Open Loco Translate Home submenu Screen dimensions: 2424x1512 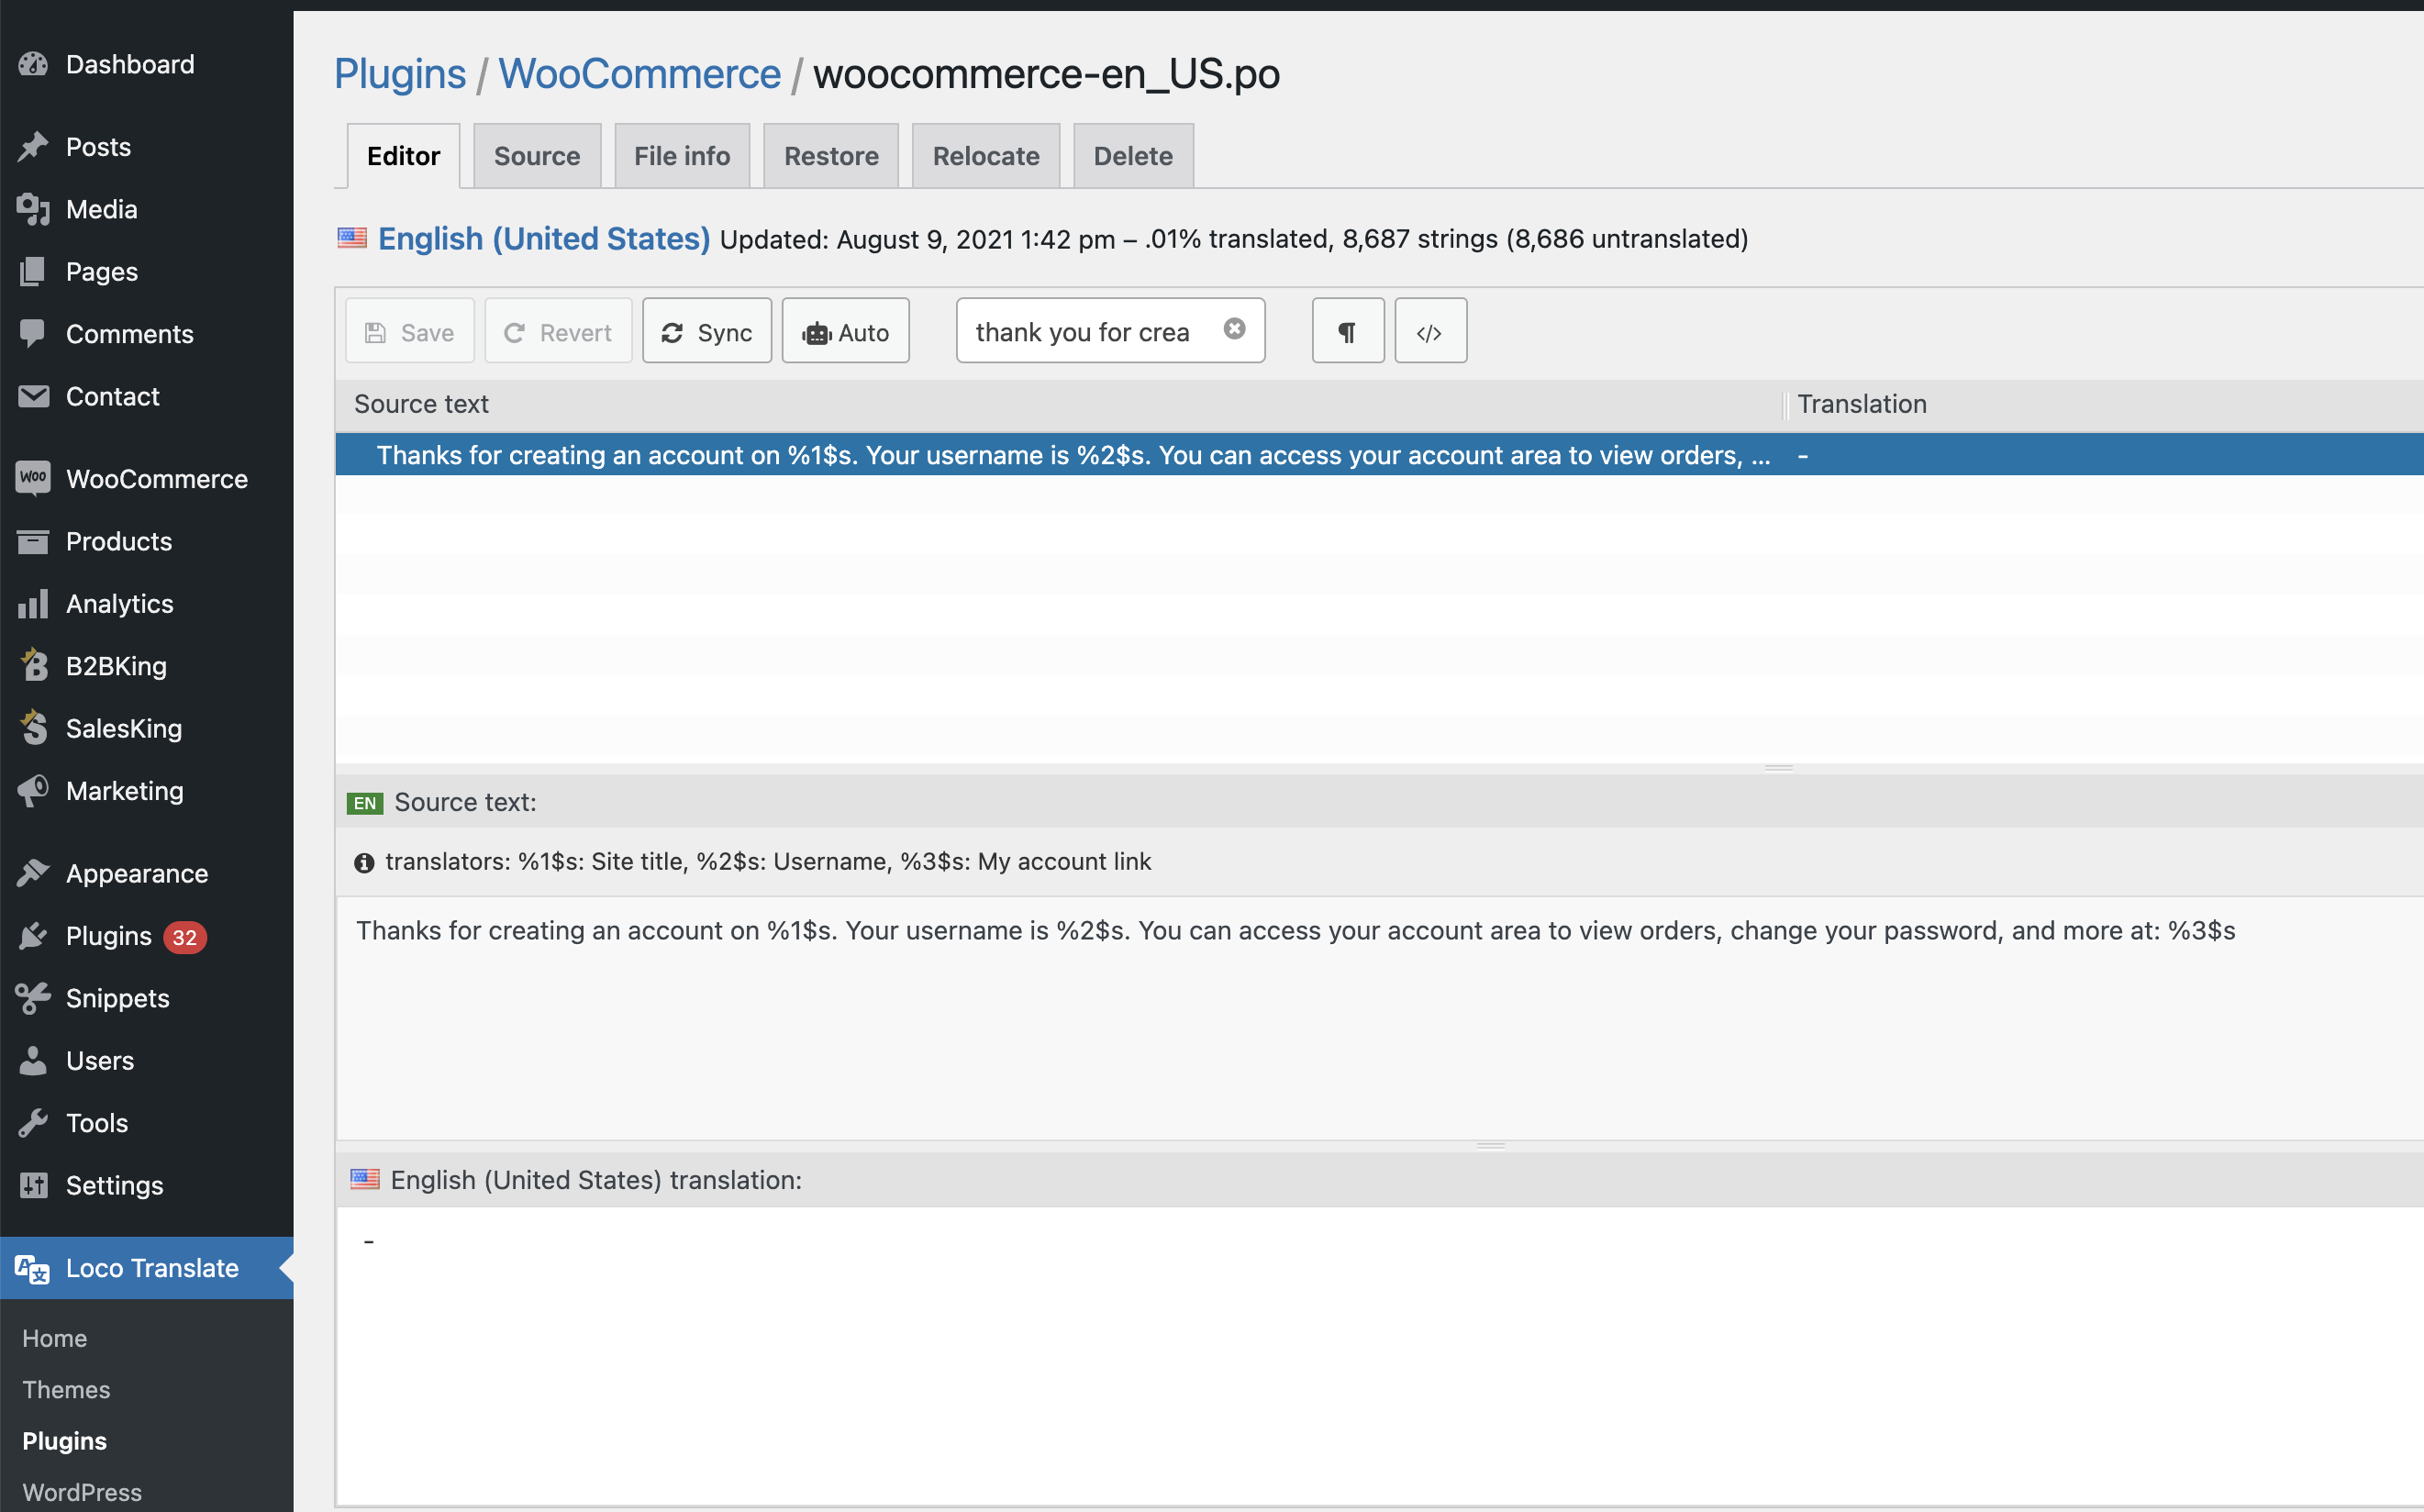[55, 1338]
